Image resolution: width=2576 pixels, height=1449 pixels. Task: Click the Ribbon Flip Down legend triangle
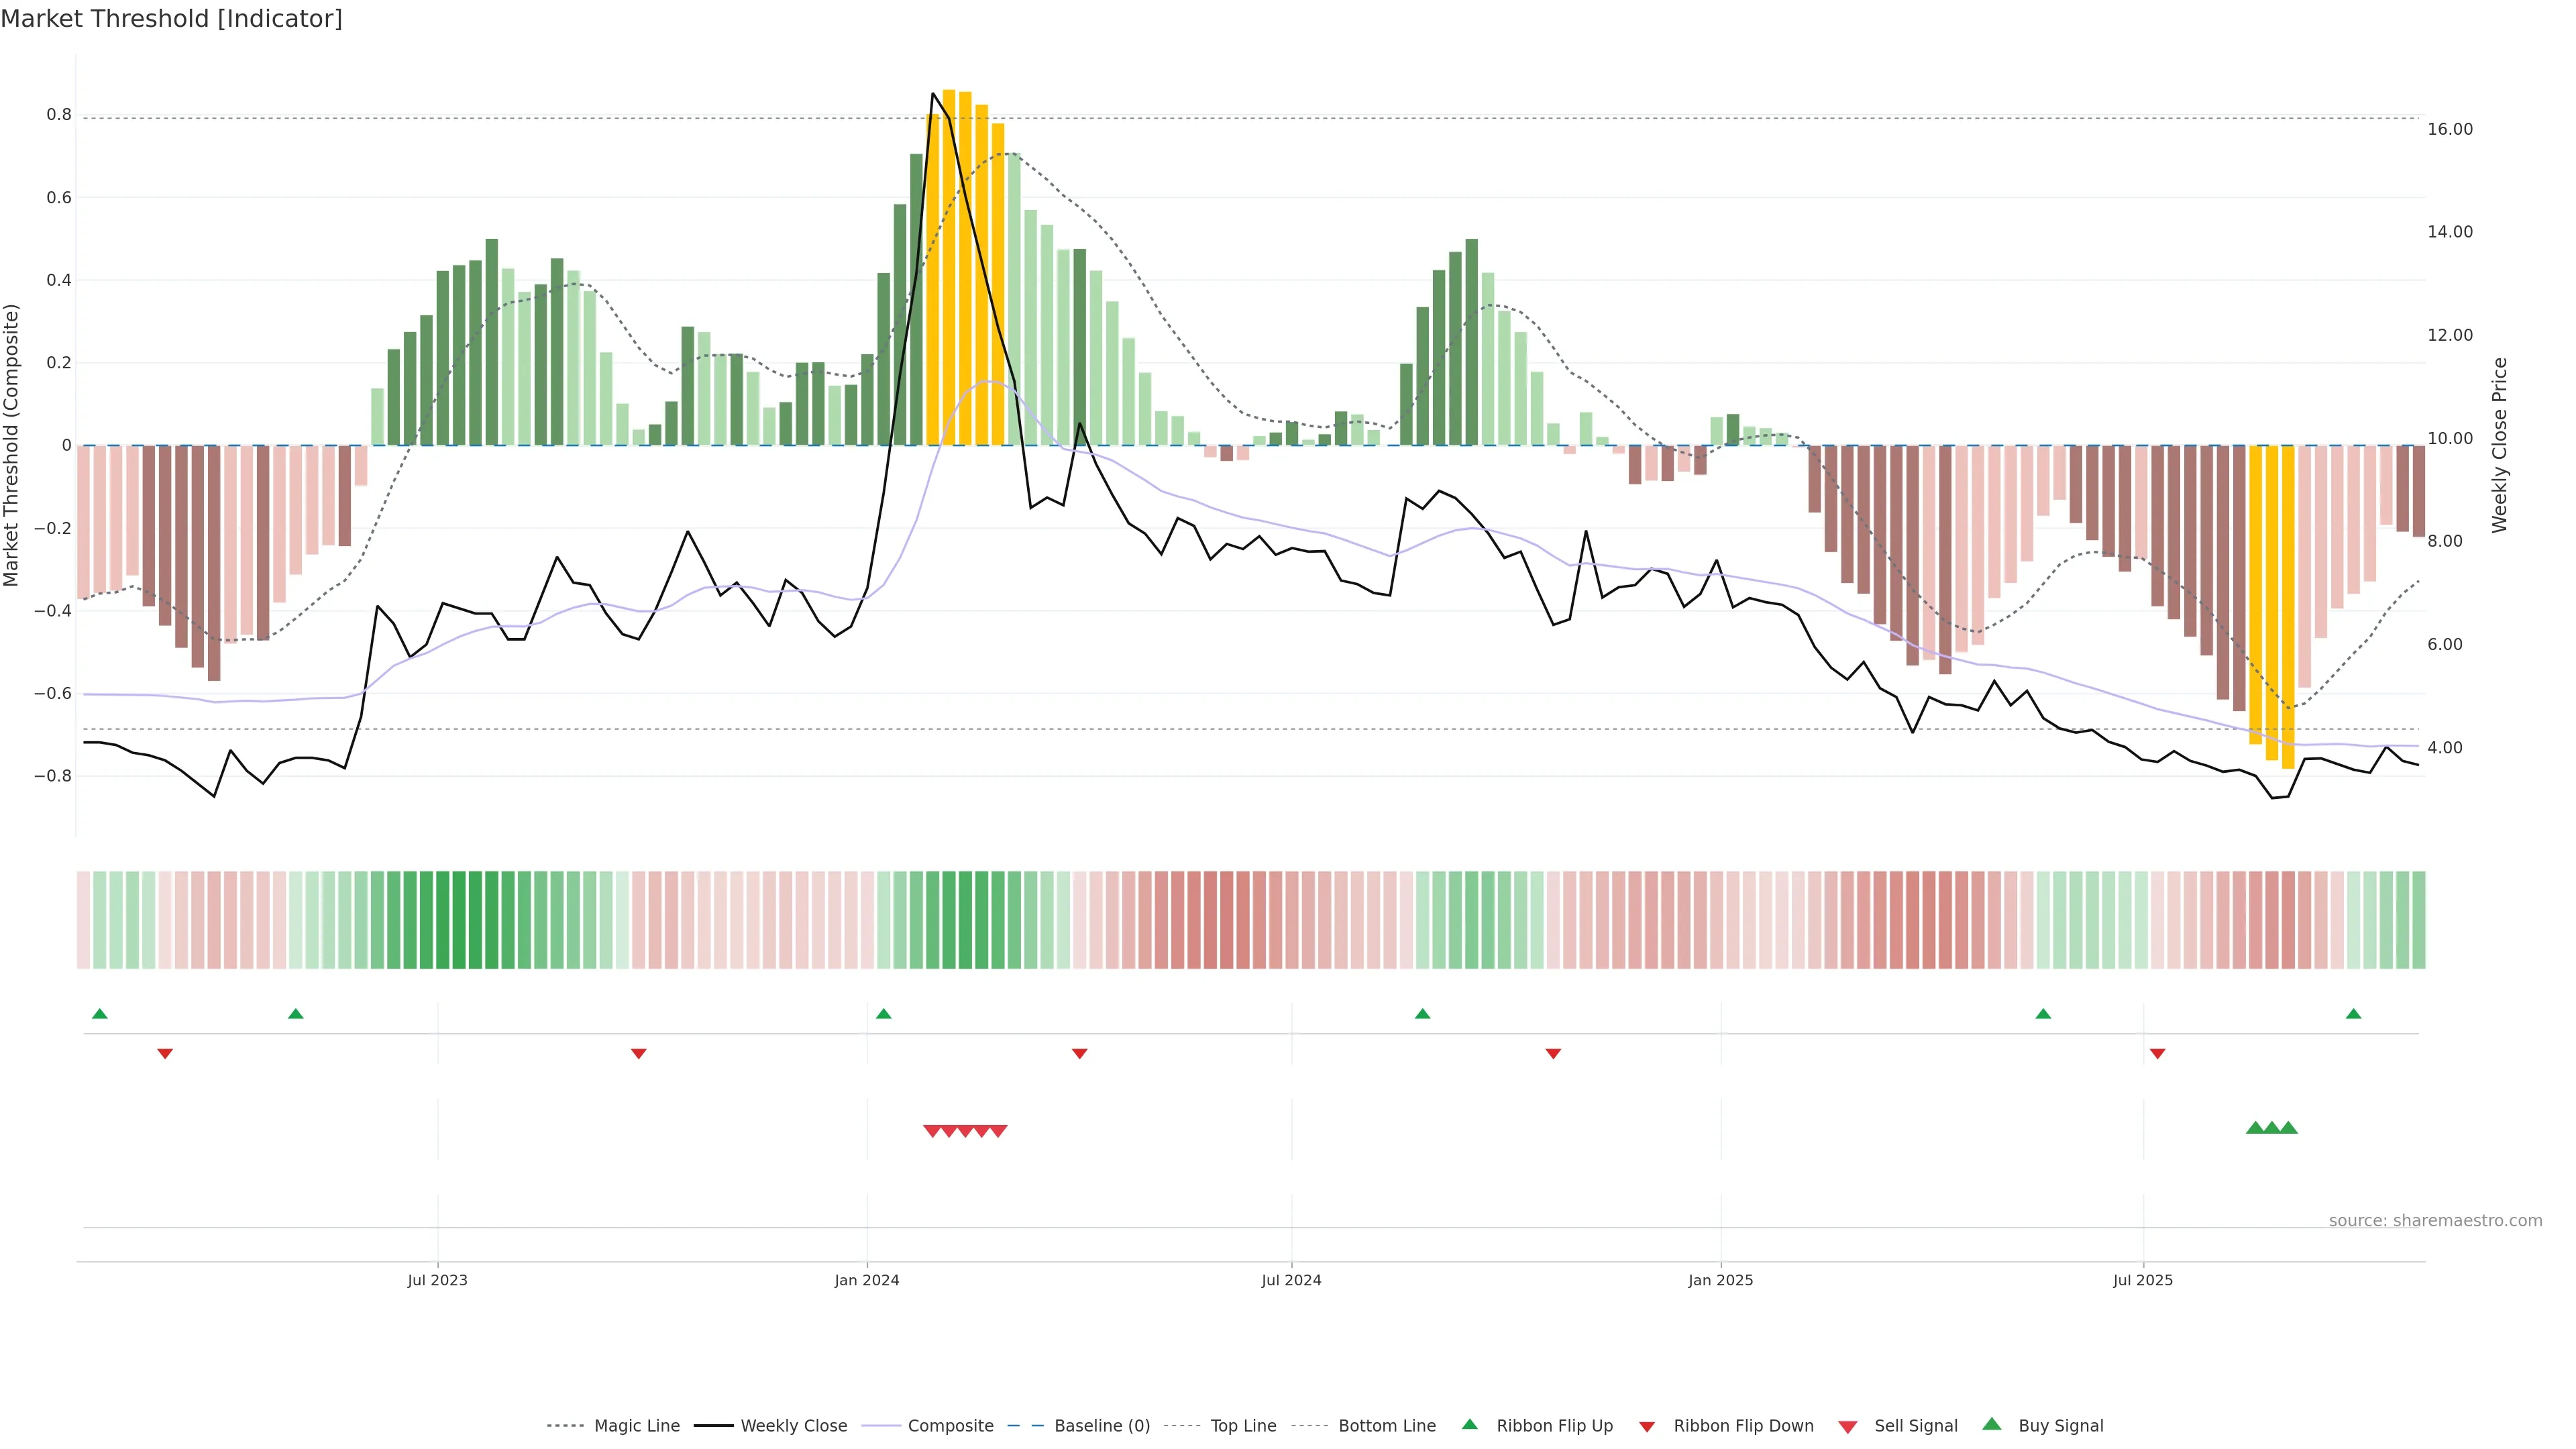coord(1646,1427)
